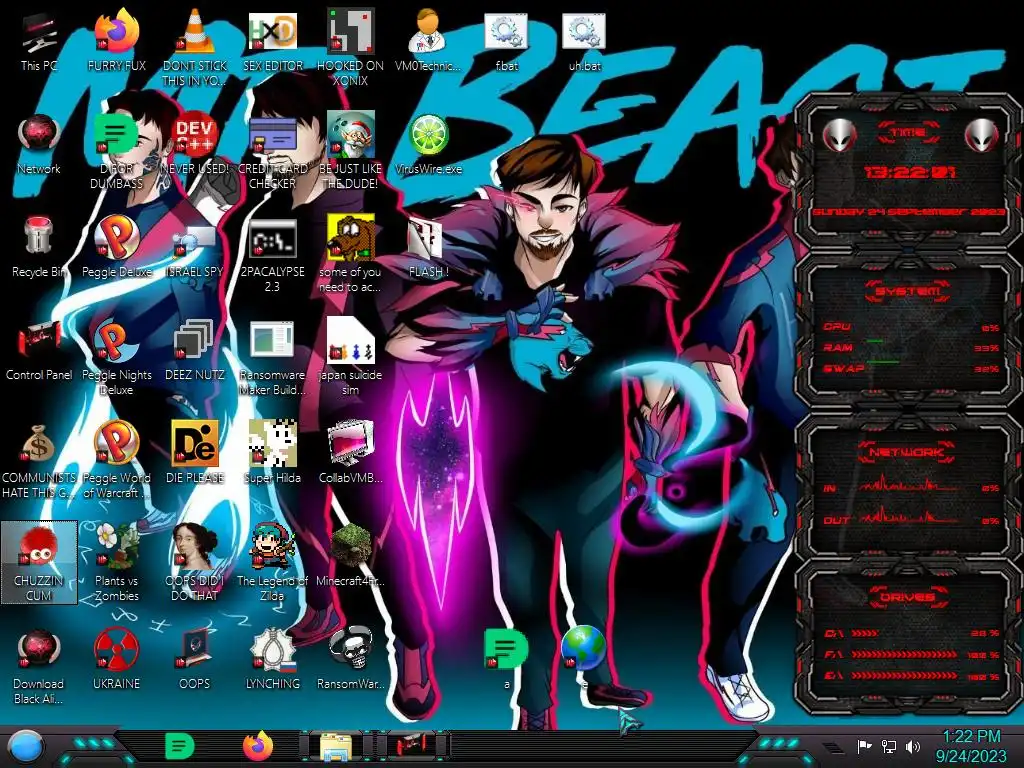Select the RansomWar skull icon
This screenshot has width=1024, height=768.
tap(350, 649)
